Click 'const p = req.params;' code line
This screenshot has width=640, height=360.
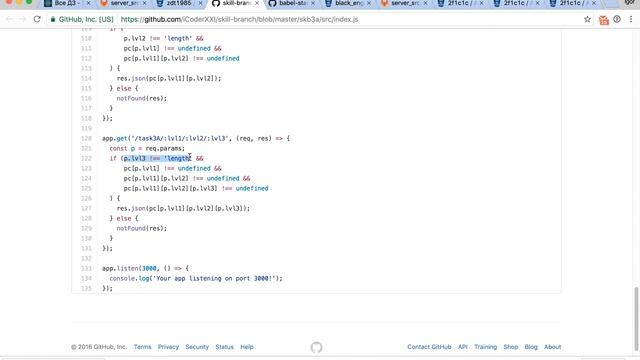click(x=147, y=148)
